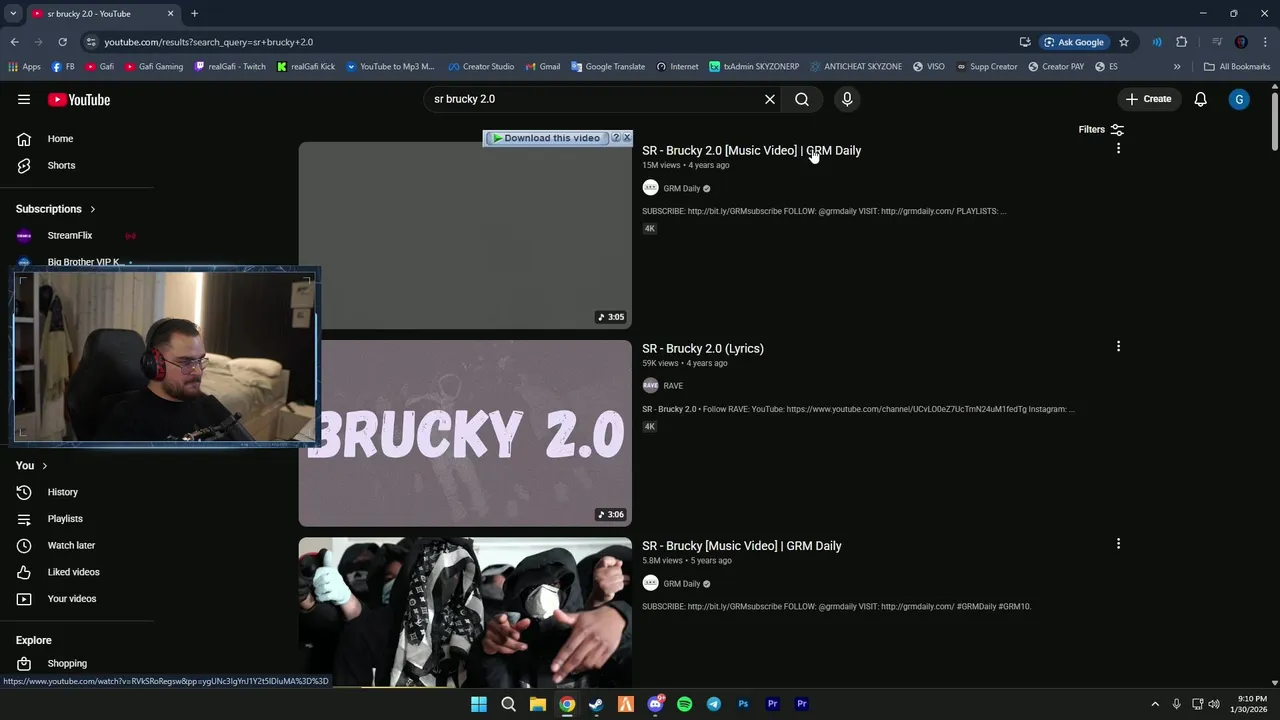This screenshot has height=720, width=1280.
Task: Close the sr brucky 2.0 YouTube tab
Action: click(170, 14)
